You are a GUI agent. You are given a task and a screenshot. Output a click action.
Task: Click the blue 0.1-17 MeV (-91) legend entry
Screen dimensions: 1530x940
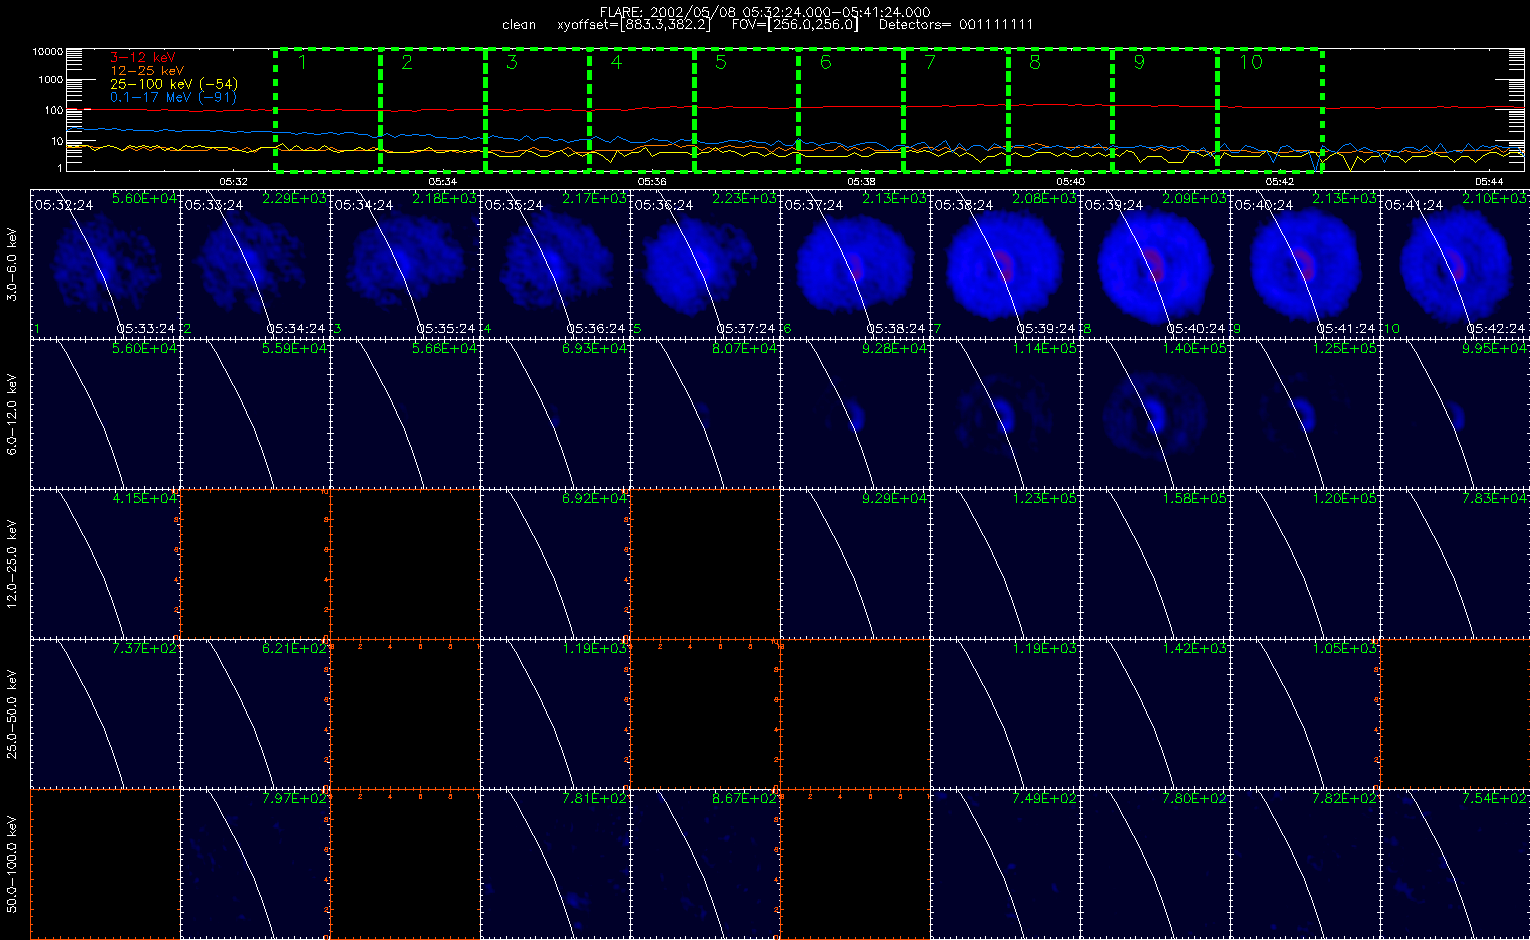(174, 97)
